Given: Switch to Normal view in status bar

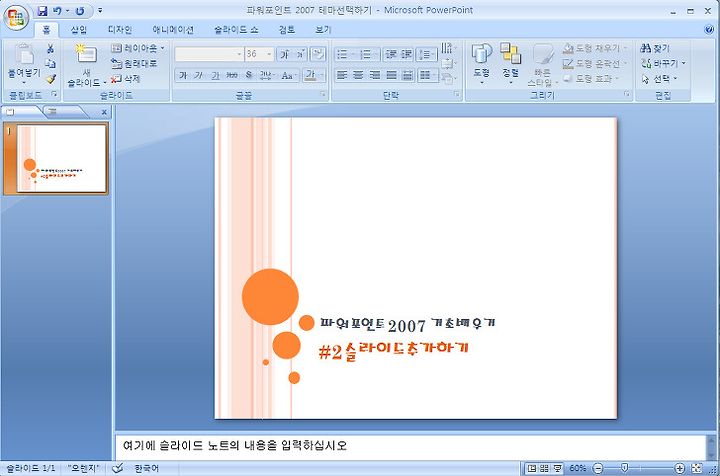Looking at the screenshot, I should [532, 468].
